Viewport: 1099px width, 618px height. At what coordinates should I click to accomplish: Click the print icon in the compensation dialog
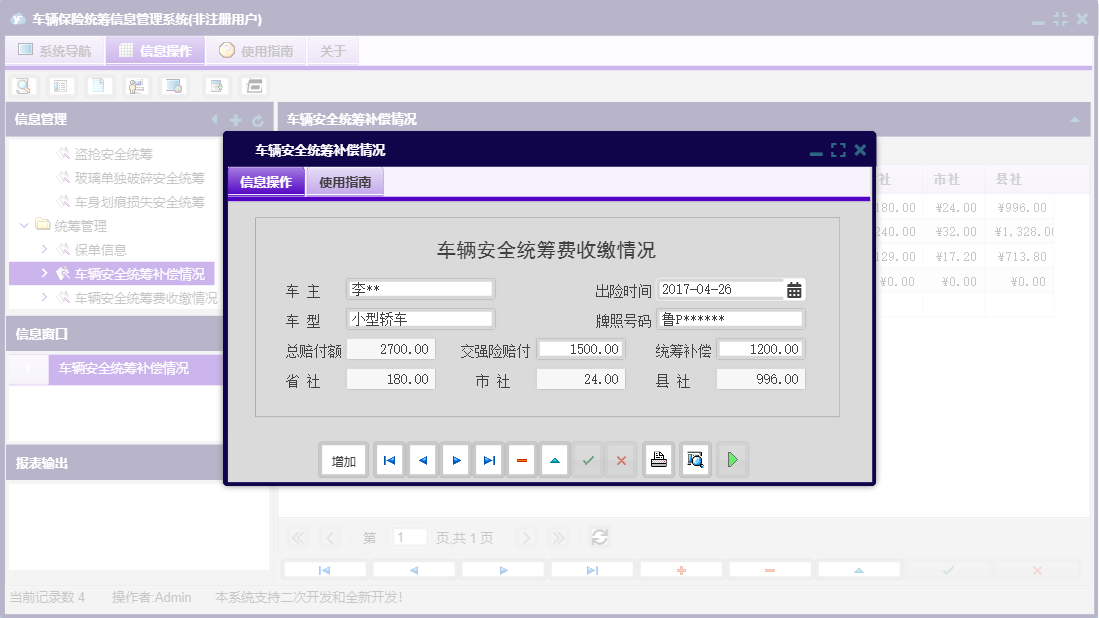click(658, 459)
